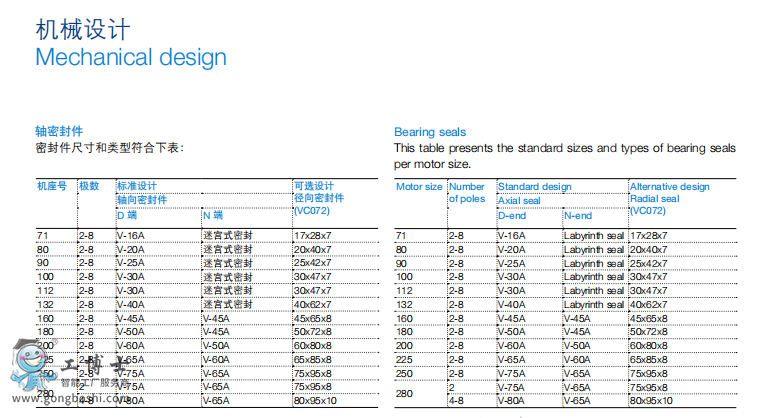Select the 'D-end' column label
The height and width of the screenshot is (418, 765).
coord(511,215)
